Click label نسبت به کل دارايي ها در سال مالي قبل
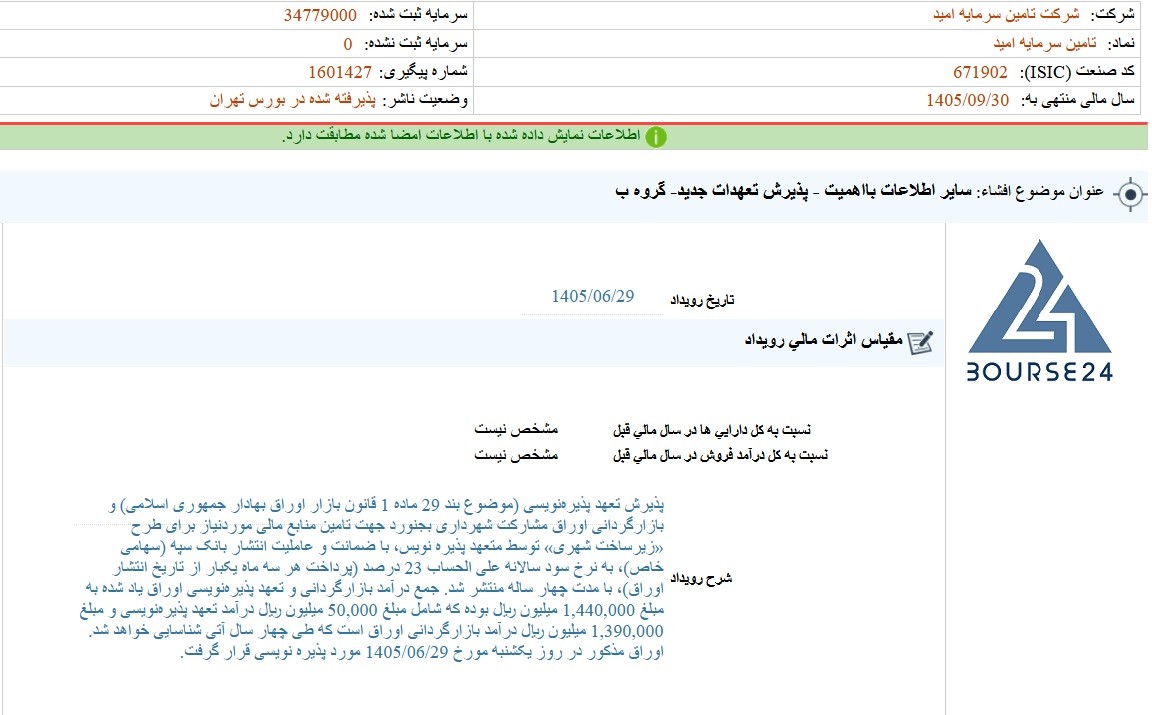The width and height of the screenshot is (1152, 715). tap(712, 430)
